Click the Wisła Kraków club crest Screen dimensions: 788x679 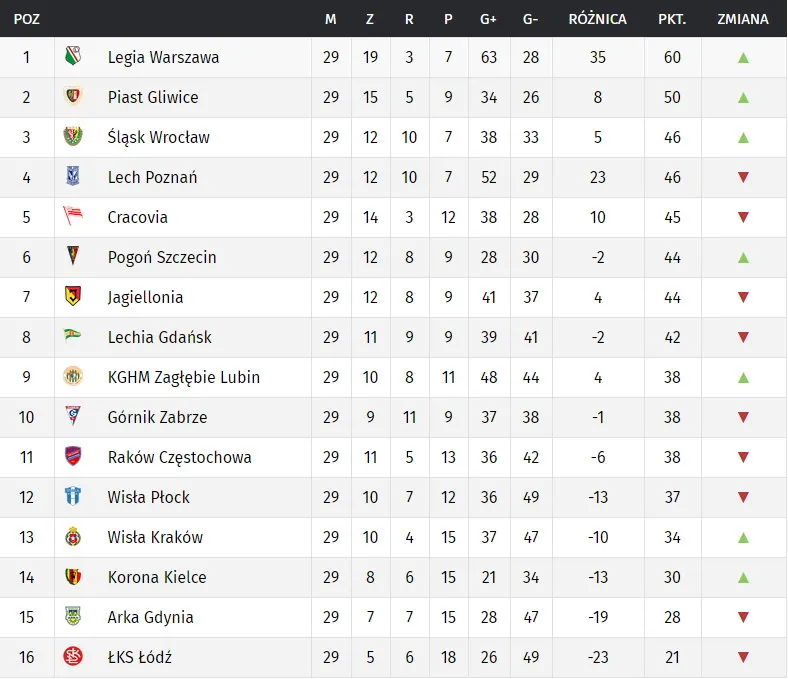click(x=72, y=537)
